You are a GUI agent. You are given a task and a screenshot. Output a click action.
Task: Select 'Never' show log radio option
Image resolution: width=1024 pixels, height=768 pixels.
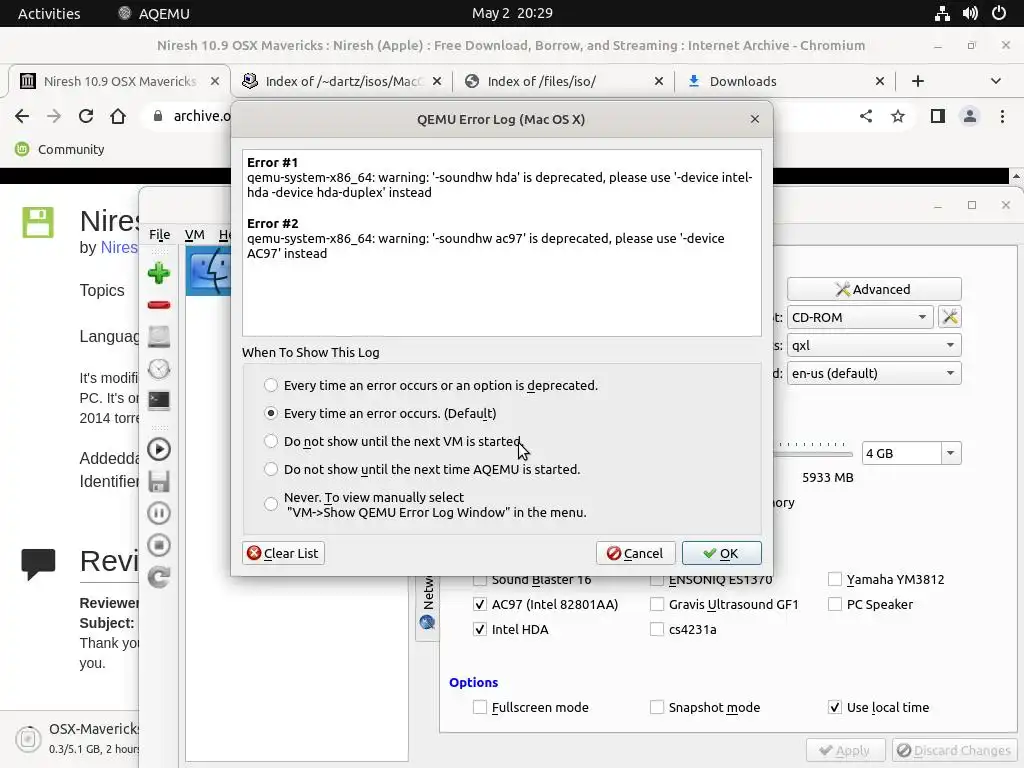pos(270,504)
